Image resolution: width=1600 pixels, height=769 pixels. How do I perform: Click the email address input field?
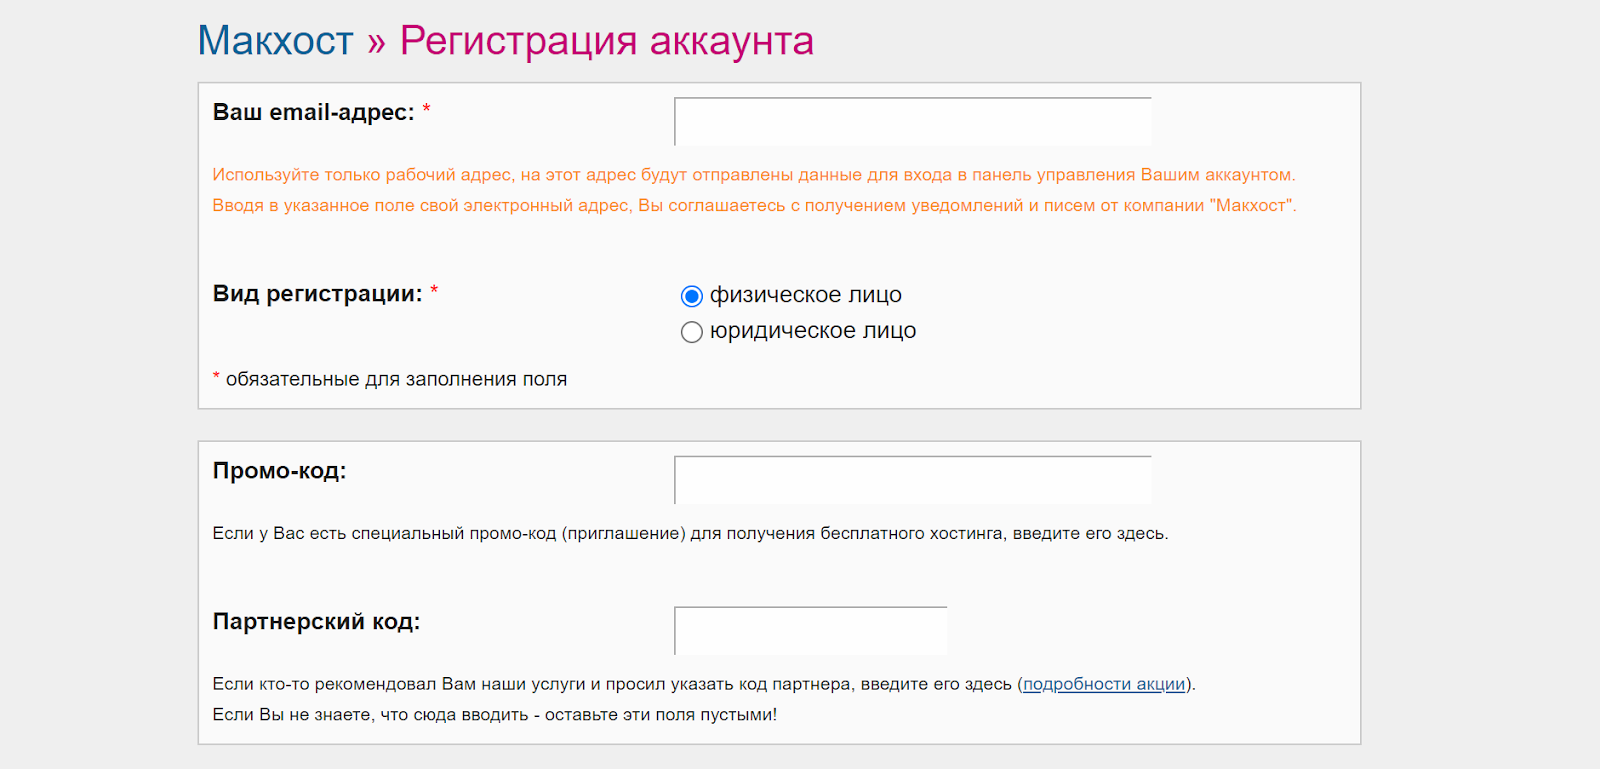[913, 122]
